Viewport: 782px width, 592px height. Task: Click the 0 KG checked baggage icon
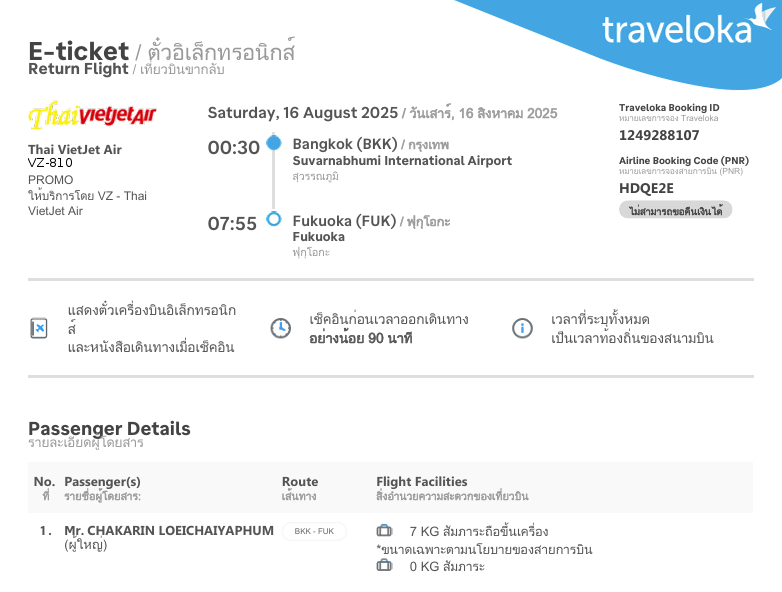click(x=385, y=566)
